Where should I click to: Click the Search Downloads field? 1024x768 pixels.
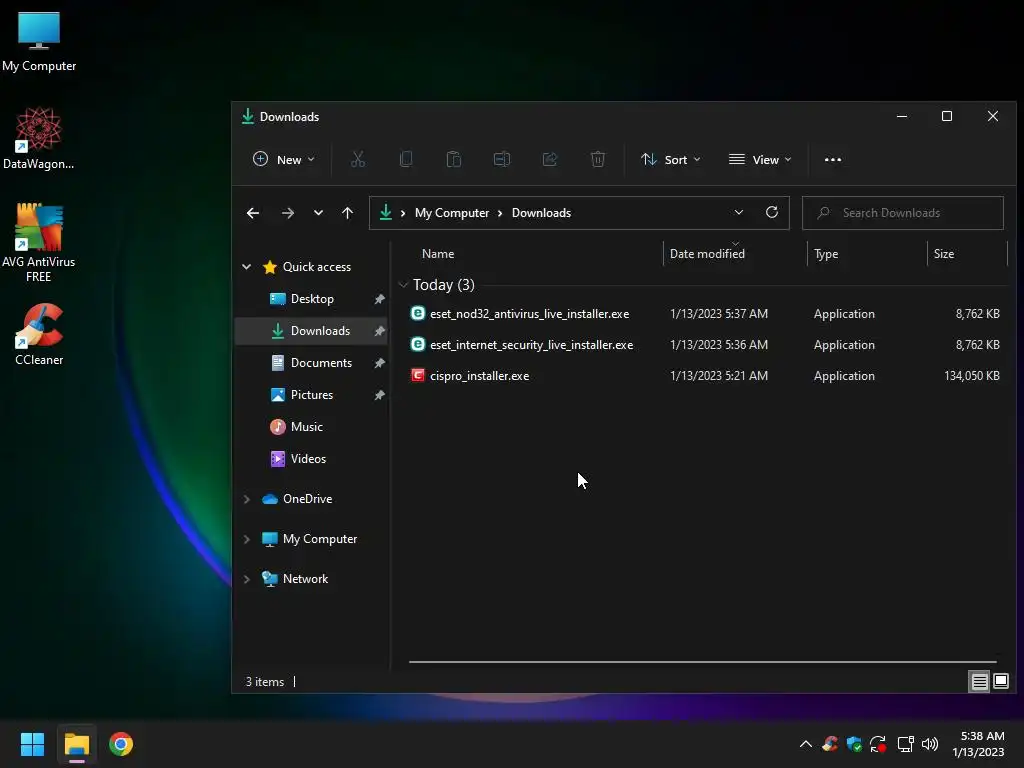(903, 213)
